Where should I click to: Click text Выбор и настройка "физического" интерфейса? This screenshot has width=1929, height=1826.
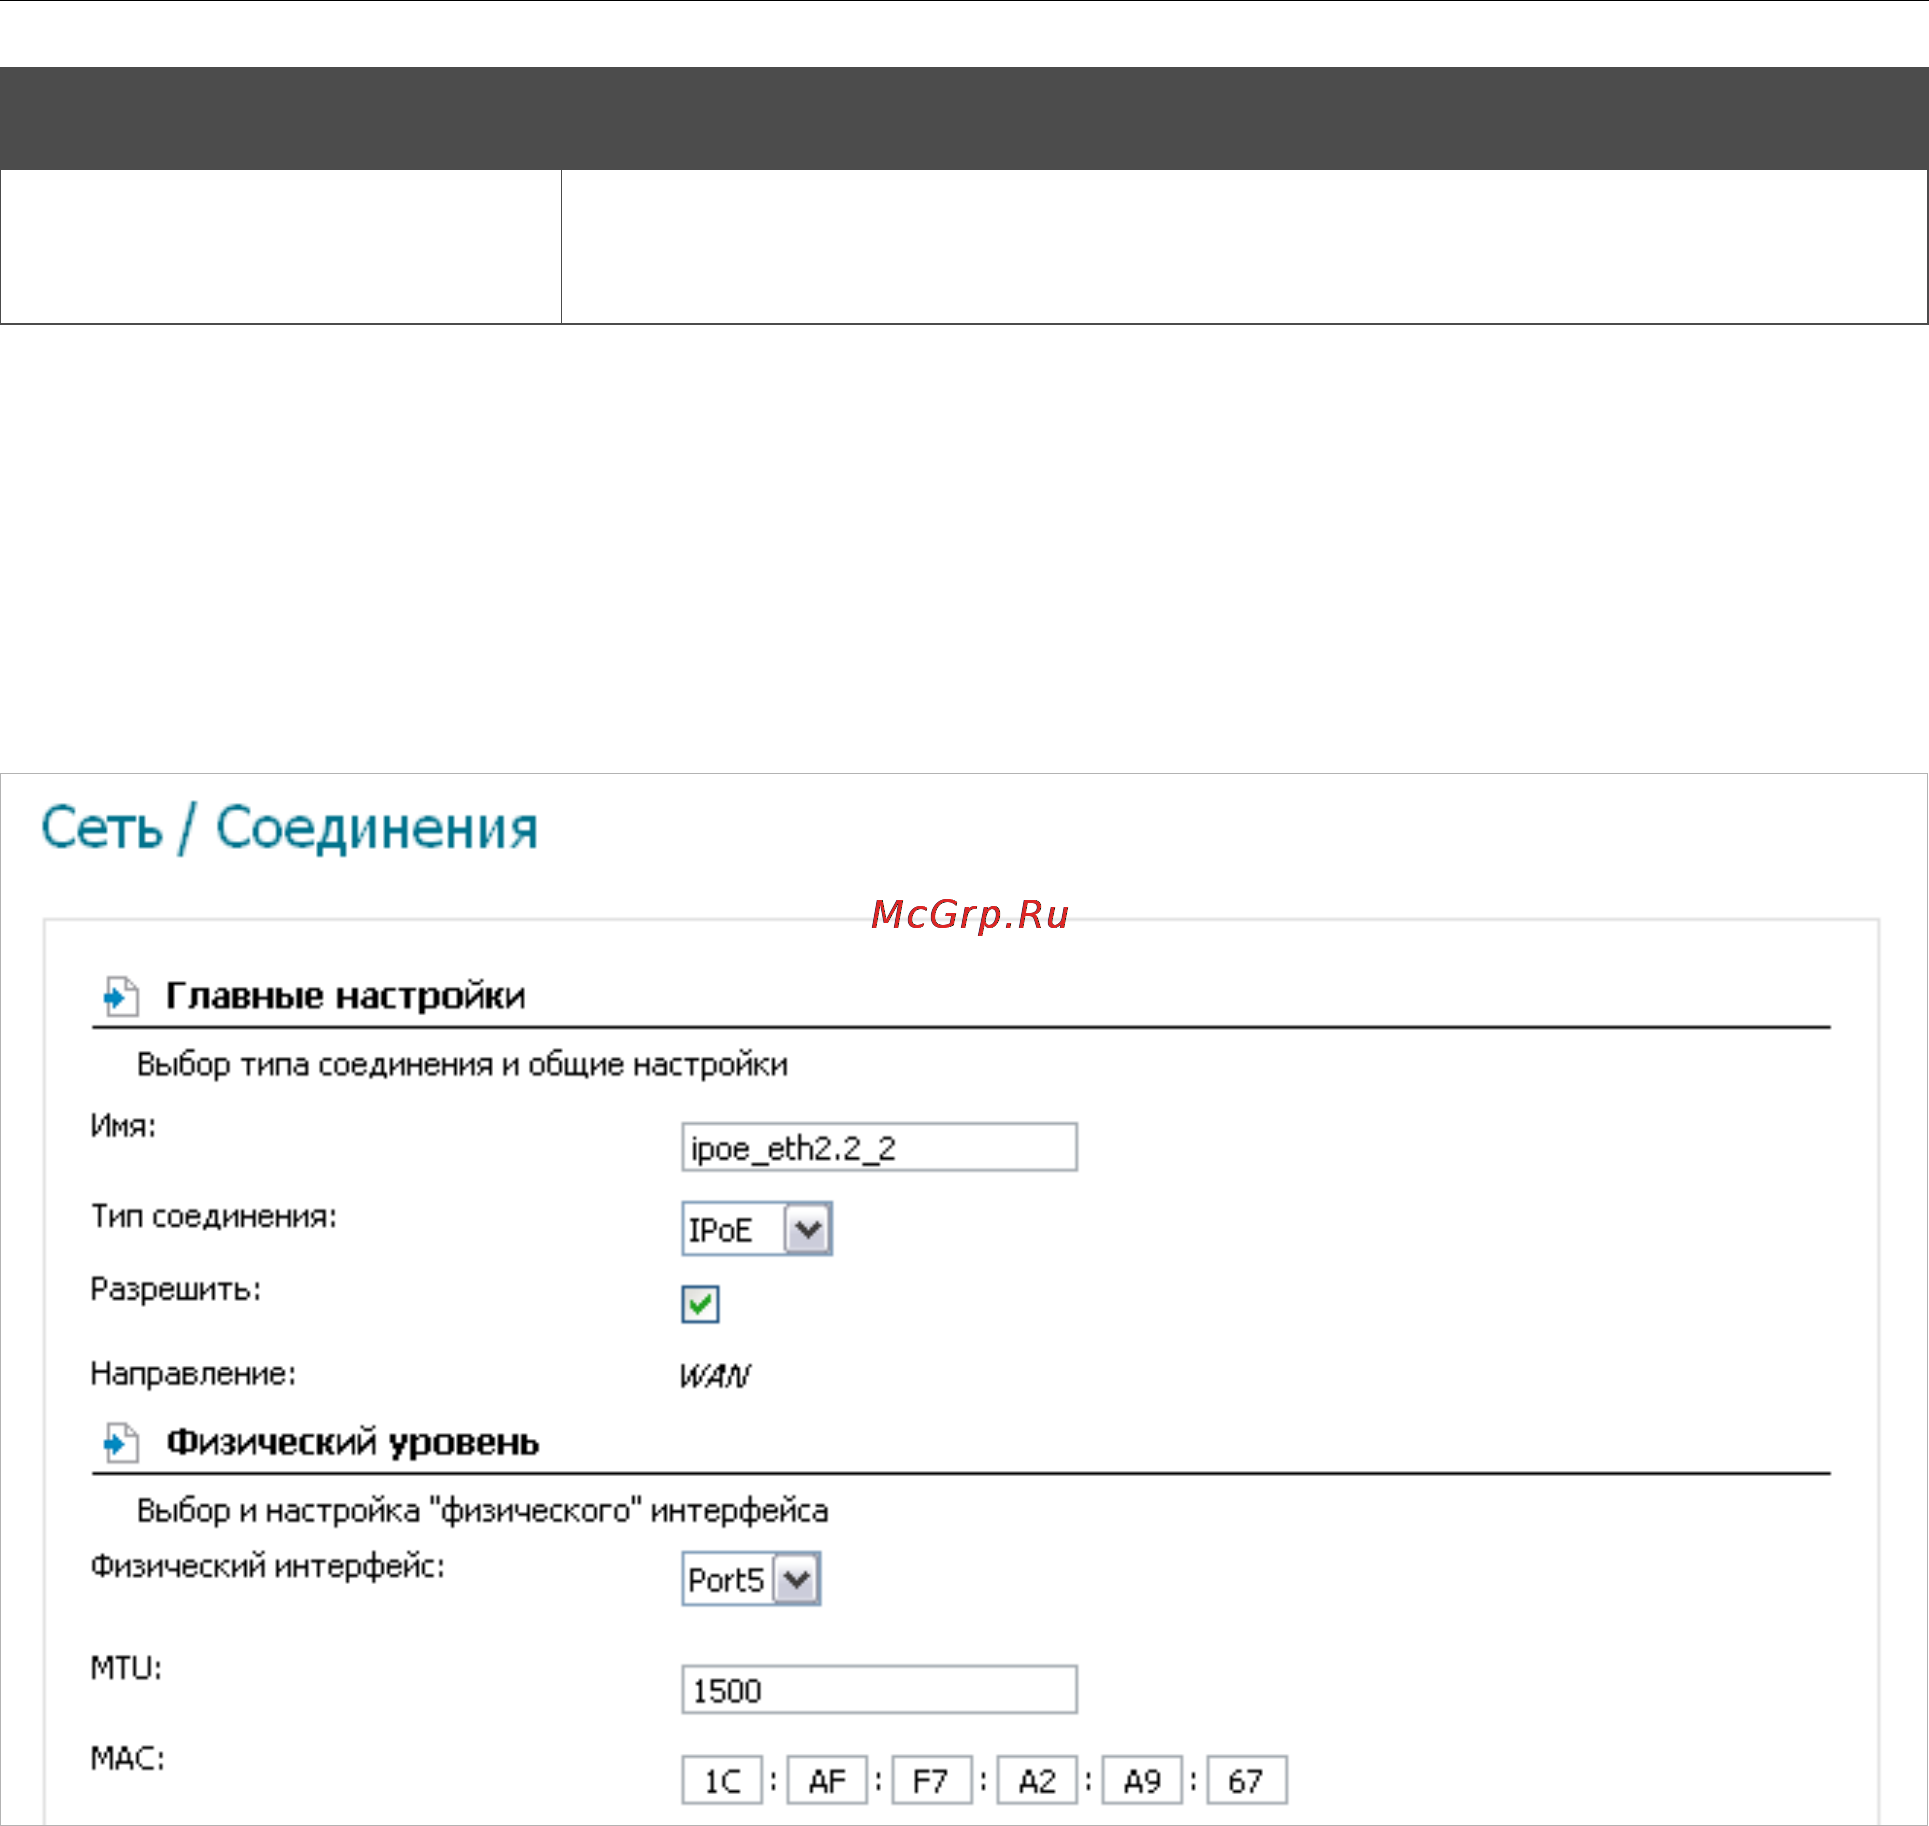483,1511
